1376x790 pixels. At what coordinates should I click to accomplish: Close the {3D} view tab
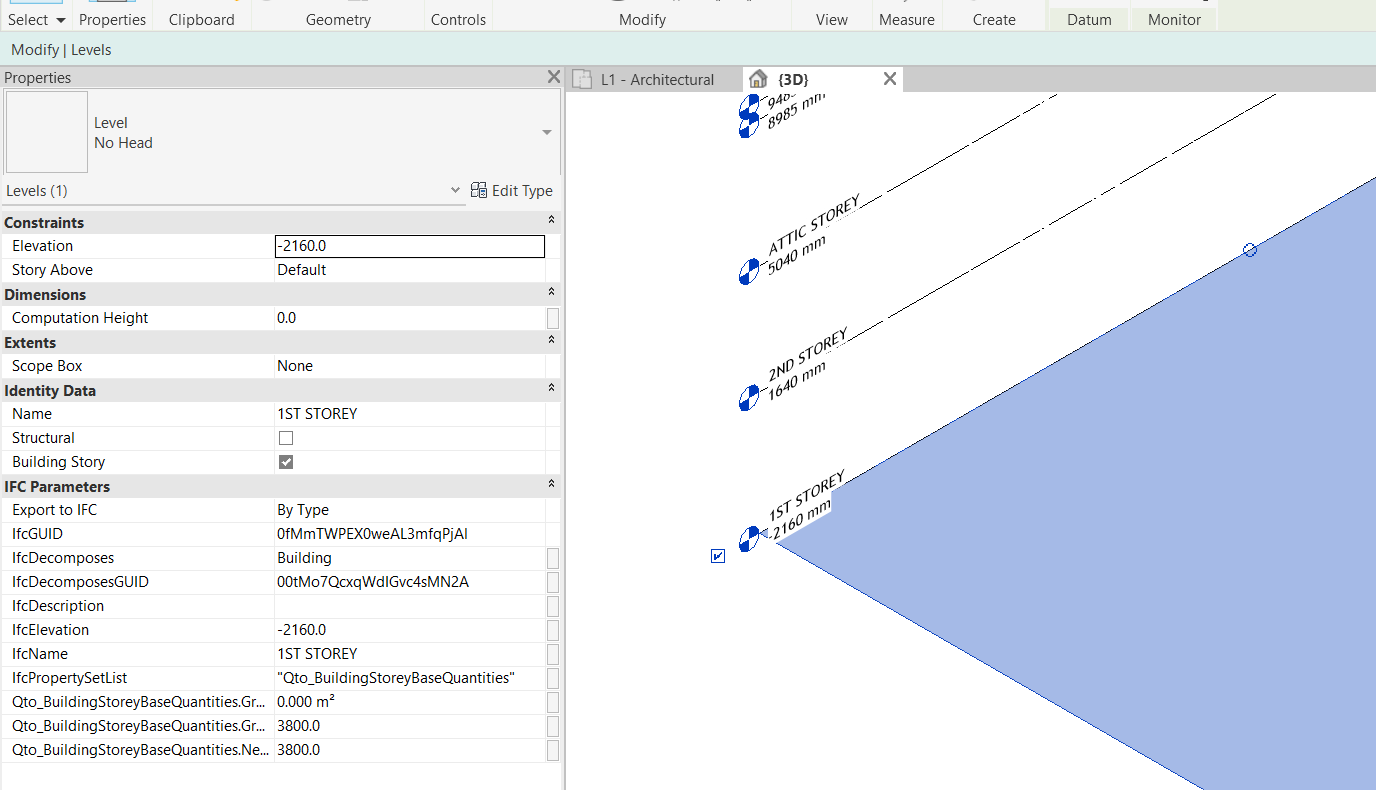(x=889, y=79)
